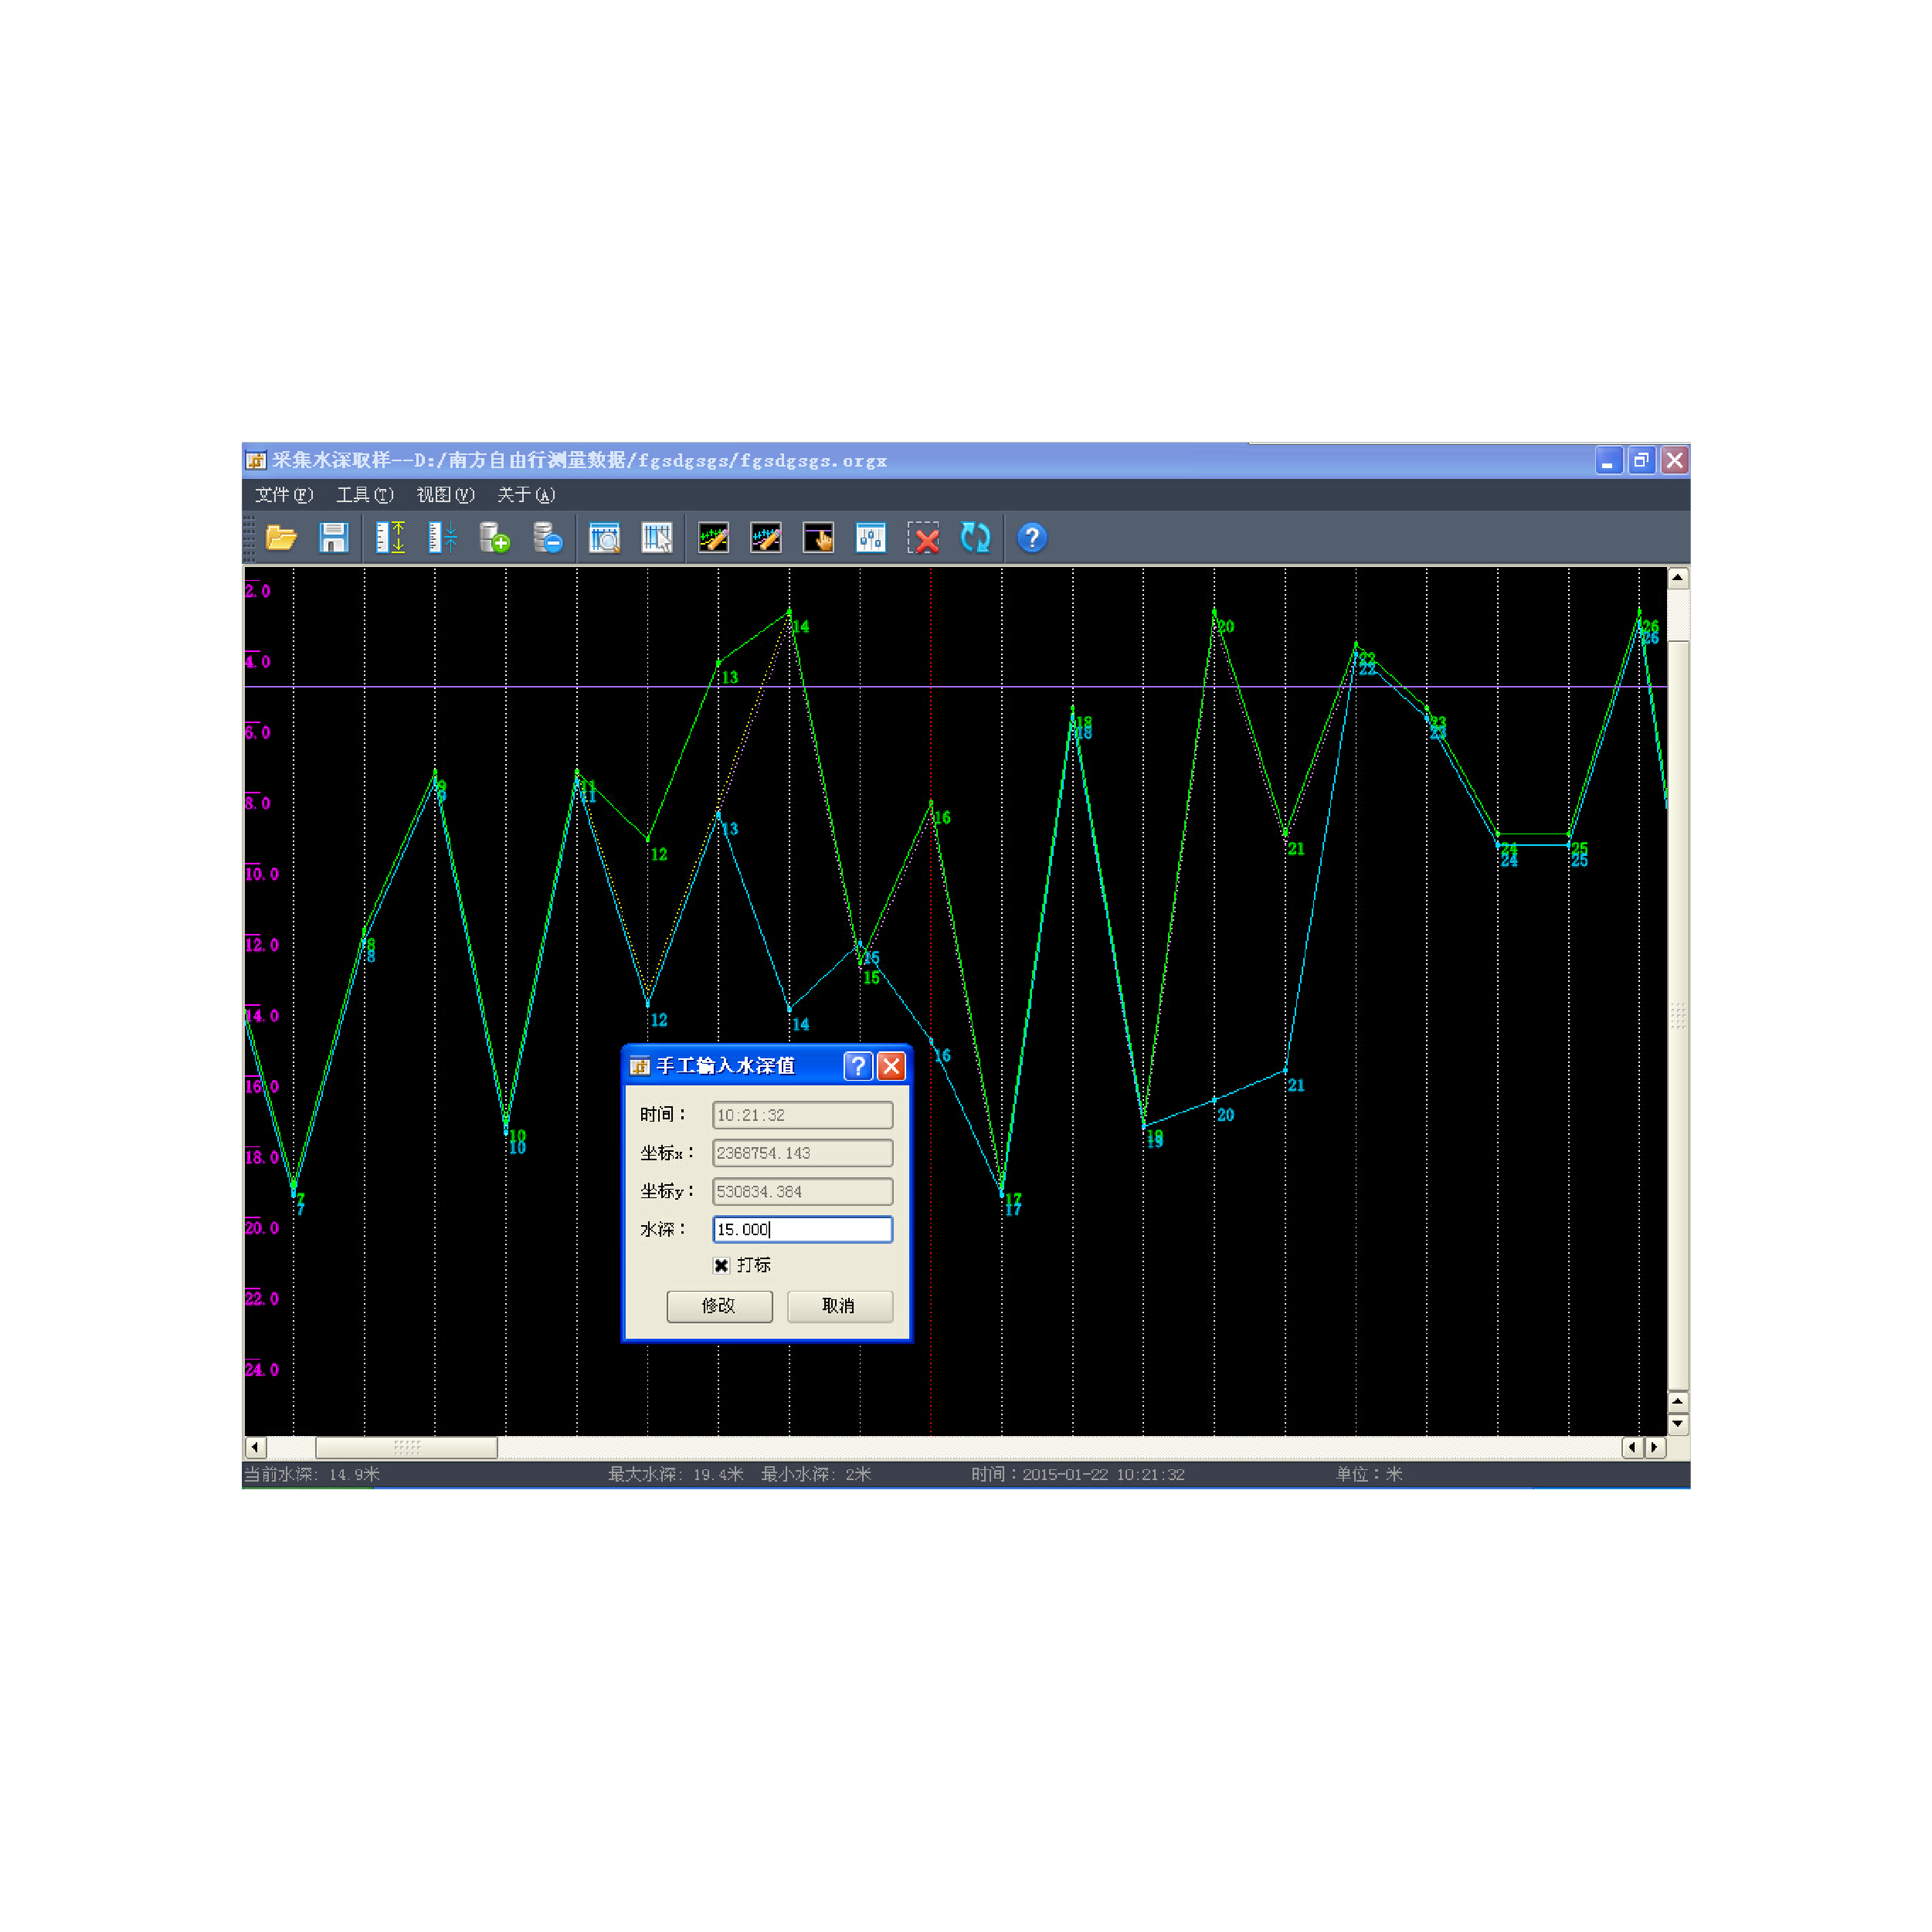Click the database remove (blue minus) icon
The height and width of the screenshot is (1932, 1932).
(547, 538)
